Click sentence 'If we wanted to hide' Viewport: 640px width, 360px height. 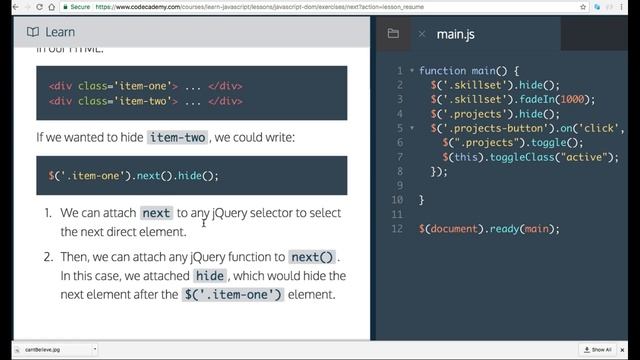click(x=90, y=138)
